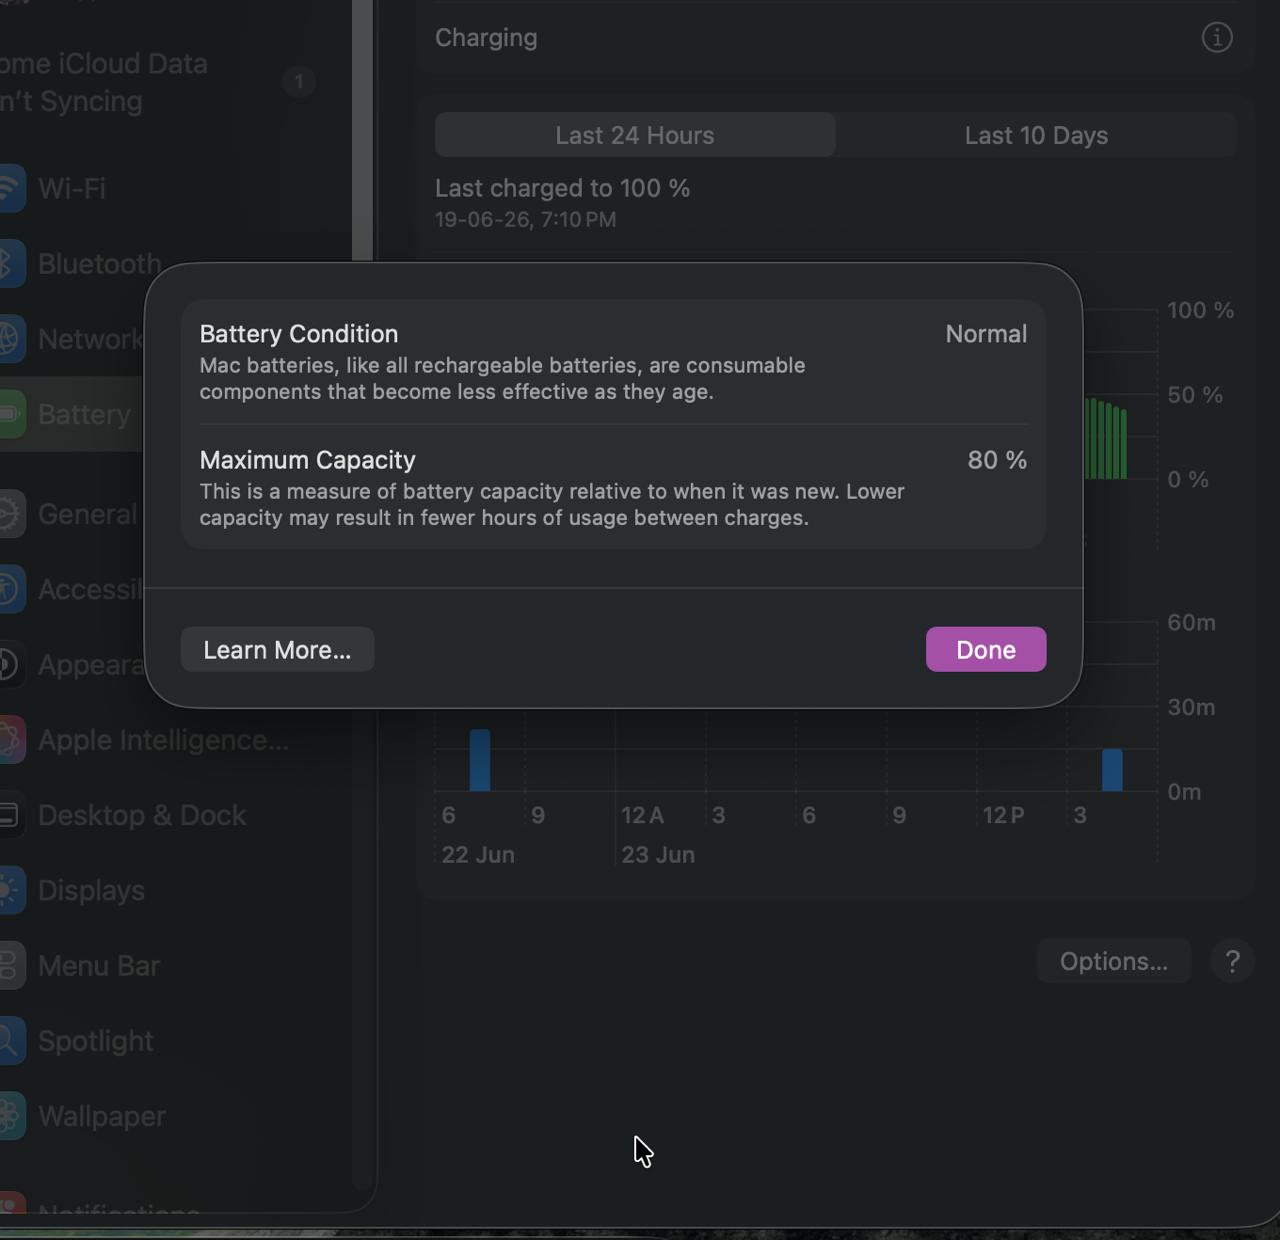Click the green Battery icon in sidebar
The image size is (1280, 1240).
coord(11,414)
